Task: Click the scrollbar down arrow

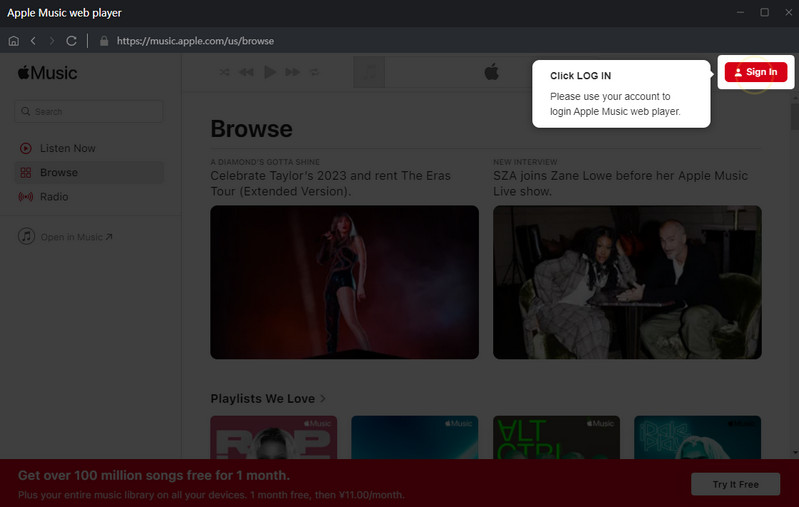Action: point(795,452)
